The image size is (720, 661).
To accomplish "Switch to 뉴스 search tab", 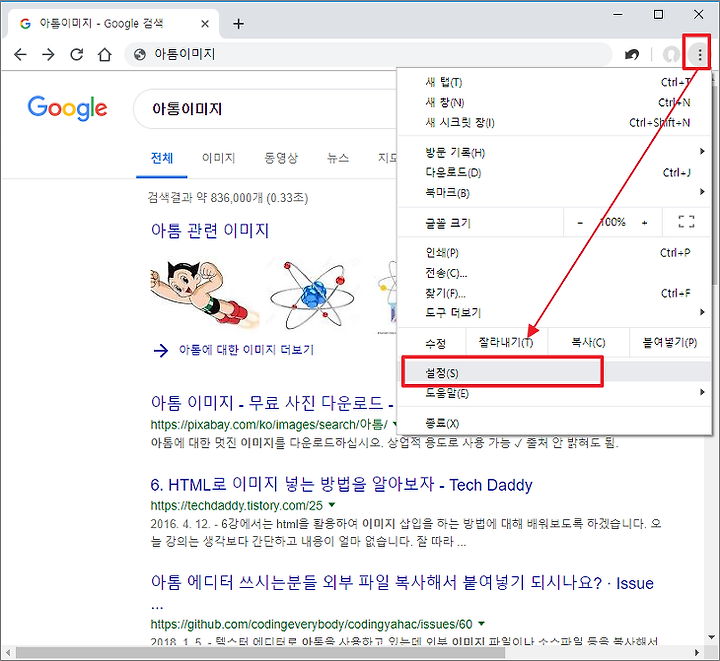I will 338,158.
